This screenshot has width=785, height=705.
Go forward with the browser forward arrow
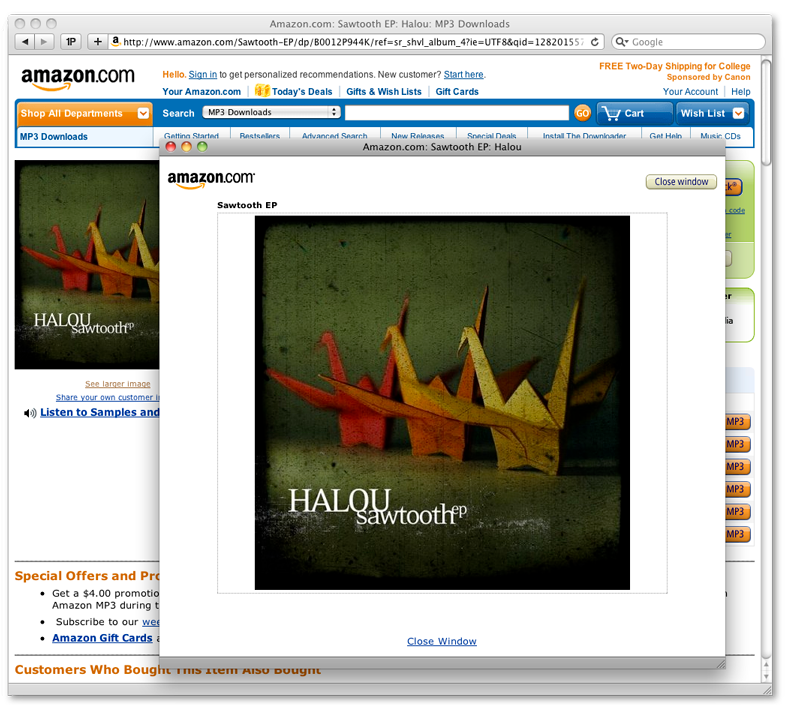click(x=44, y=42)
